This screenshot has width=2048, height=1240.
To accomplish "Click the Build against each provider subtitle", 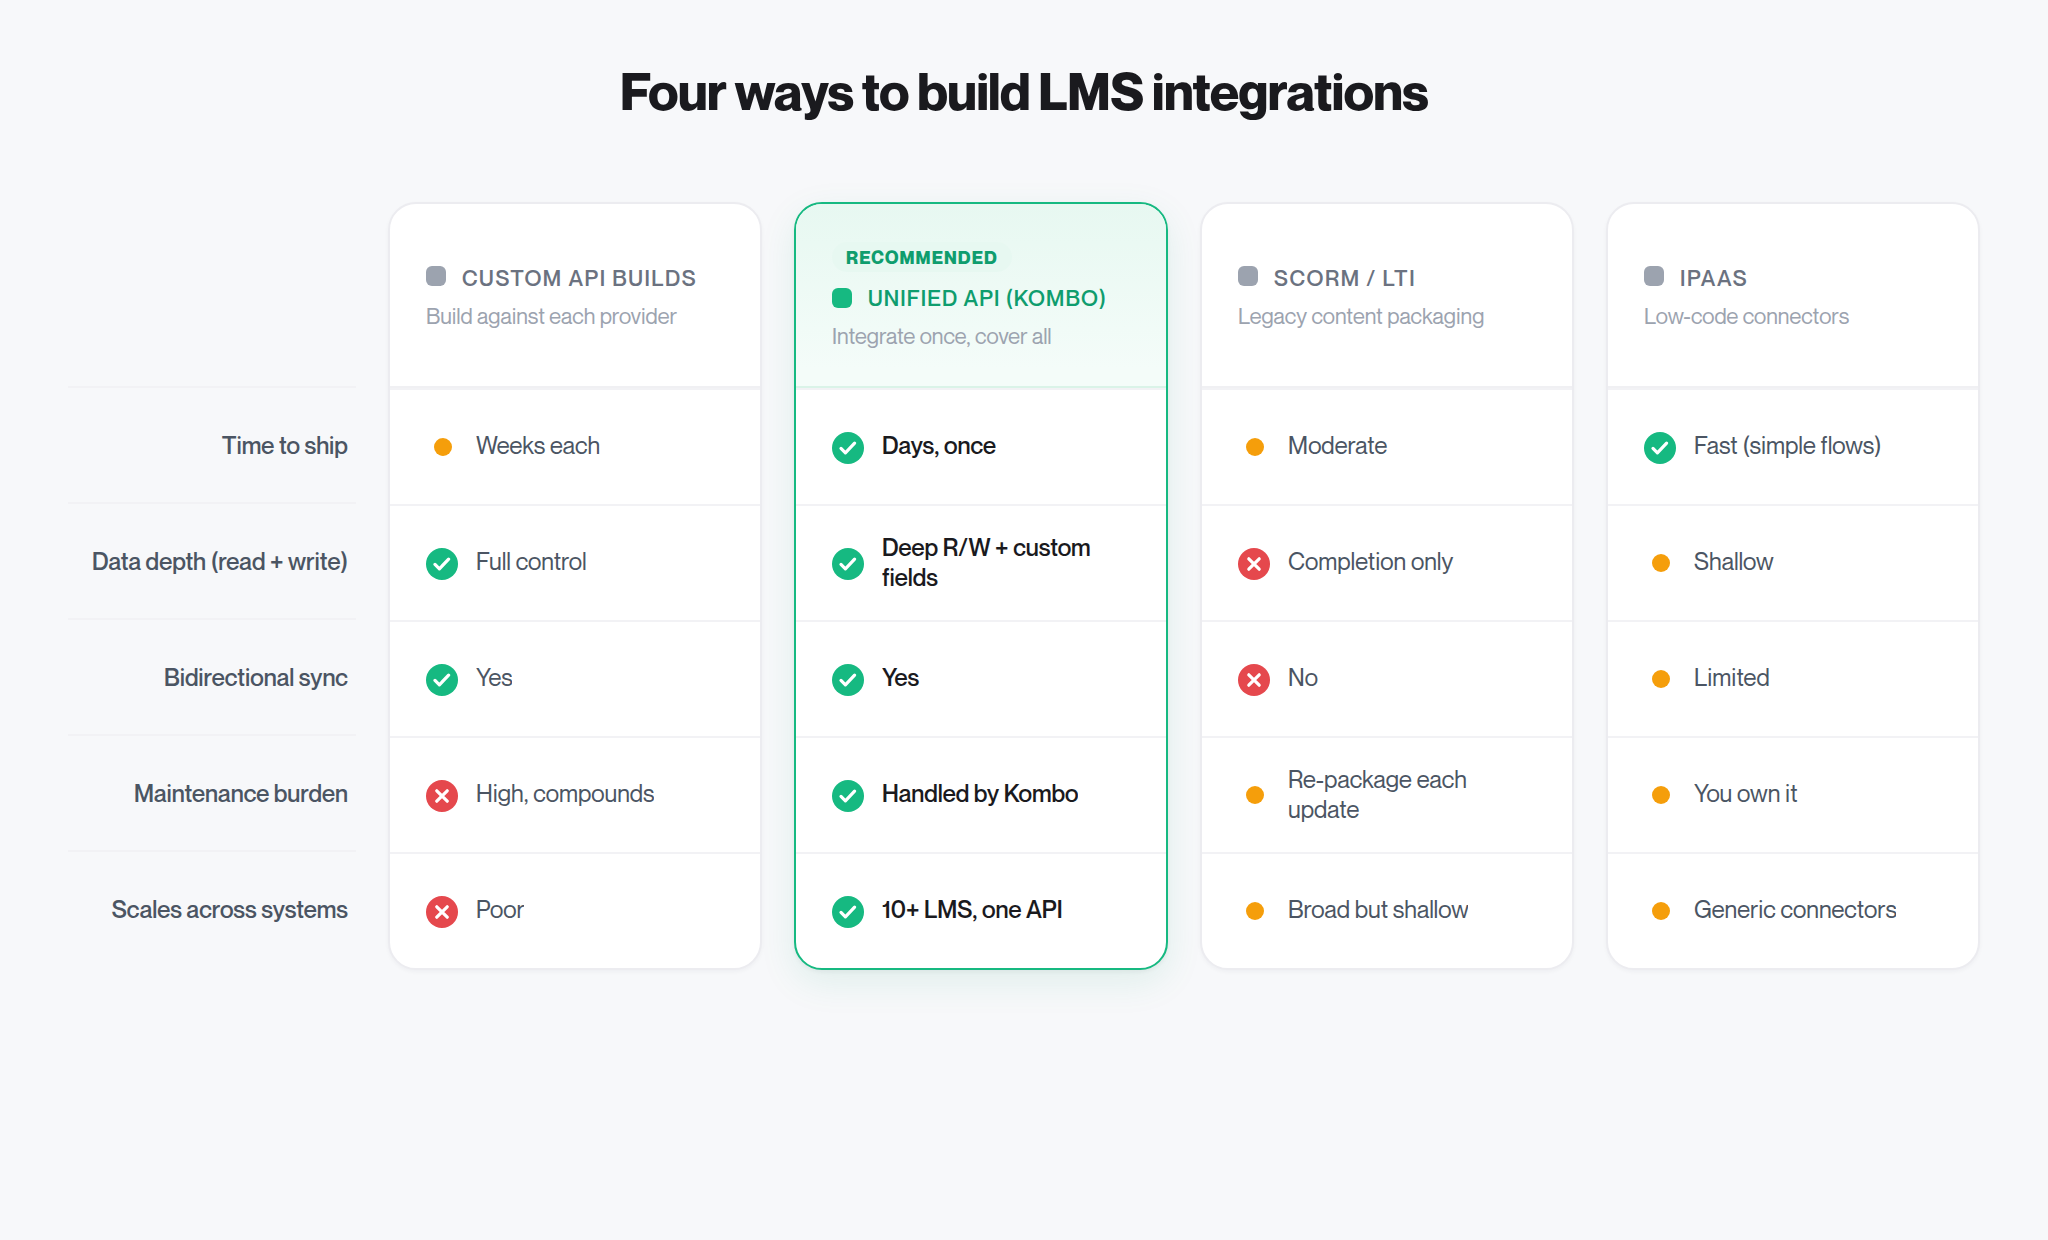I will tap(551, 317).
